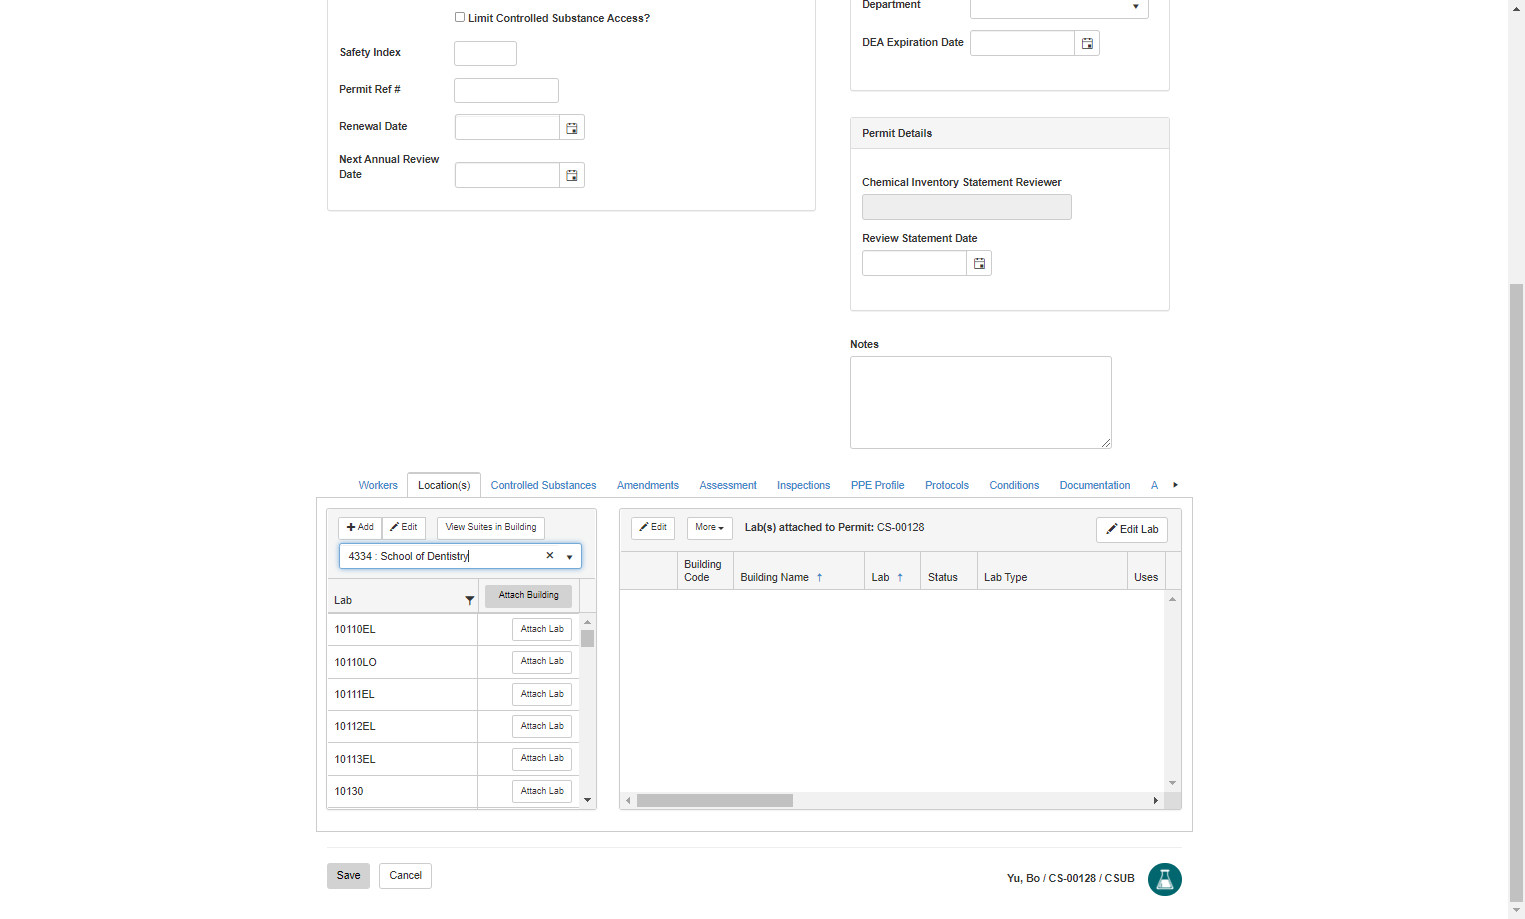Click Edit beside the More dropdown
The width and height of the screenshot is (1525, 919).
coord(653,528)
